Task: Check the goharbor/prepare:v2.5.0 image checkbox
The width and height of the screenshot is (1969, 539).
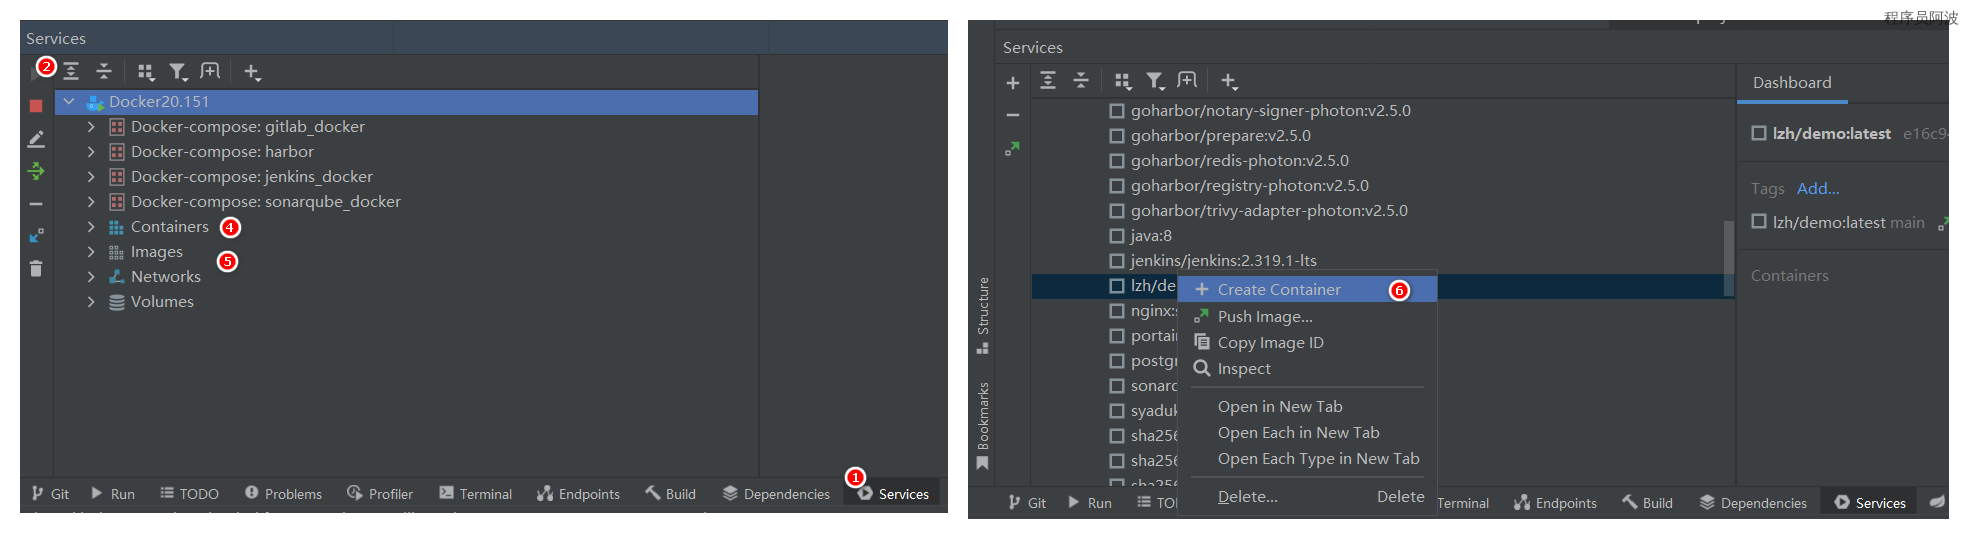Action: (x=1117, y=136)
